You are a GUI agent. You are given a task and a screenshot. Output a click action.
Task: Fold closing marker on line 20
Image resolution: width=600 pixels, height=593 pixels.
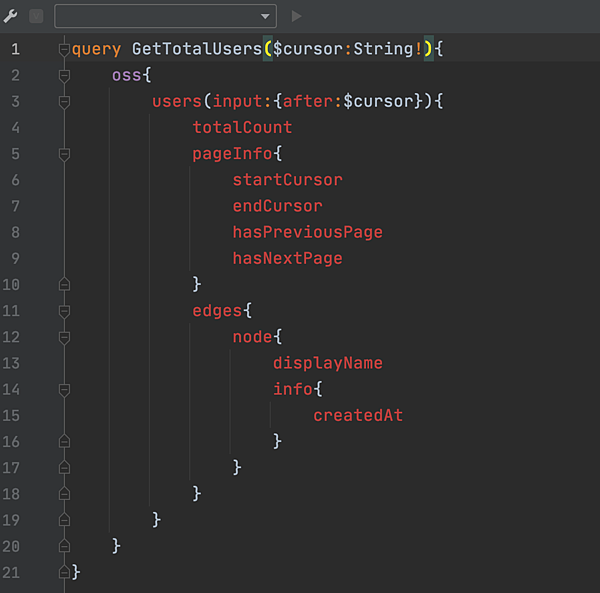point(64,546)
